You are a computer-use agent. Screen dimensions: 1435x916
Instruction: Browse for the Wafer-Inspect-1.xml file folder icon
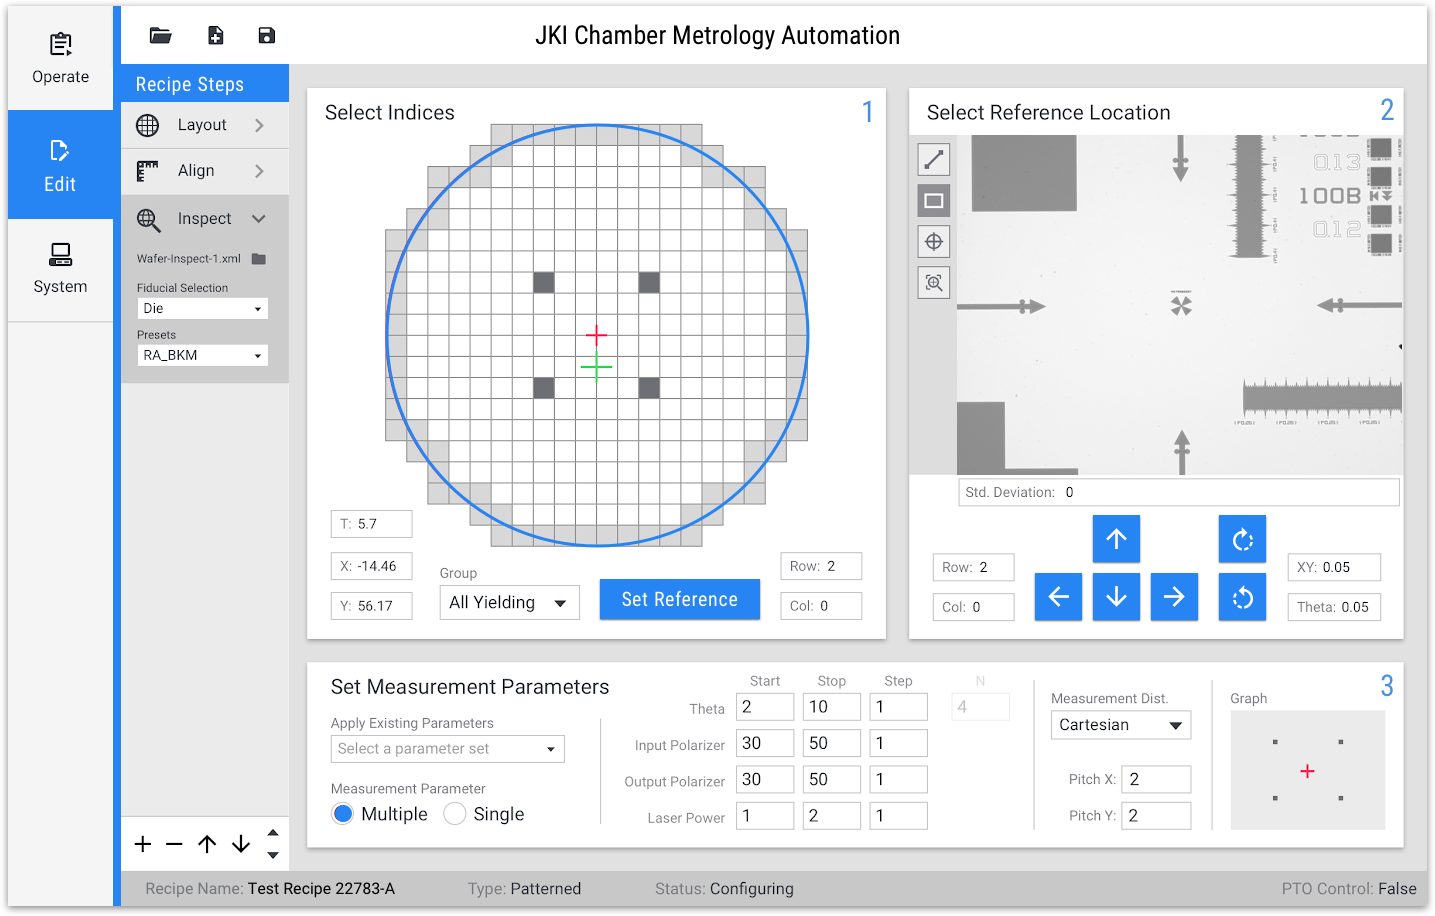click(x=259, y=259)
